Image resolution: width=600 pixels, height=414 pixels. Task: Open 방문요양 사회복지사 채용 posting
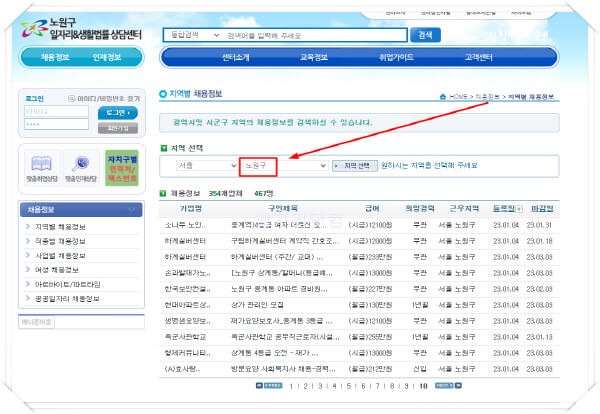pos(283,369)
